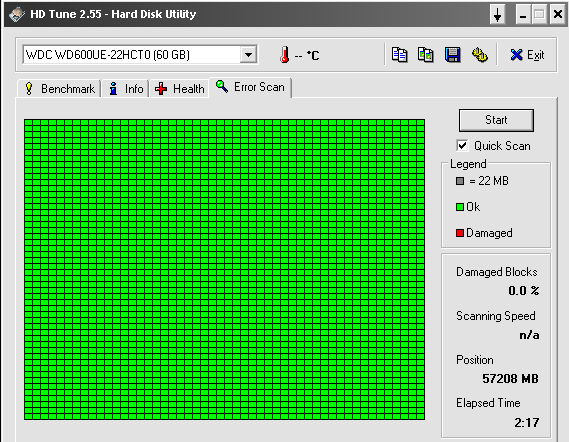Click the blue floppy disk save icon
The width and height of the screenshot is (569, 442).
[453, 55]
